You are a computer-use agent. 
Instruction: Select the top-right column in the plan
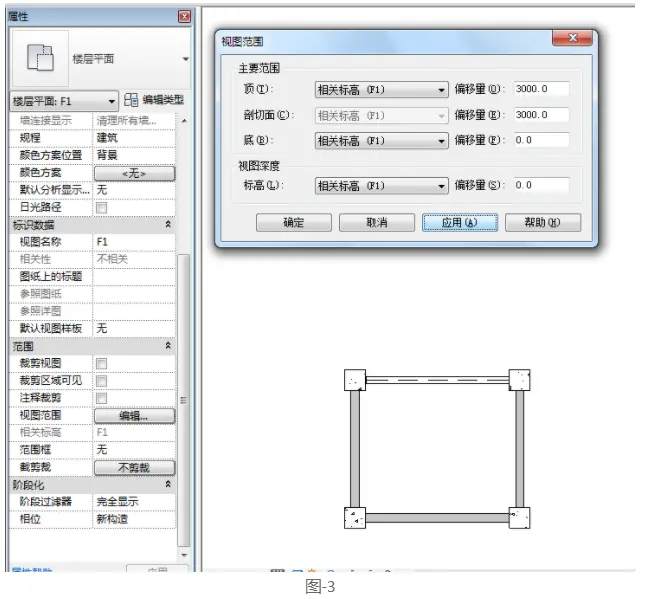(x=519, y=380)
